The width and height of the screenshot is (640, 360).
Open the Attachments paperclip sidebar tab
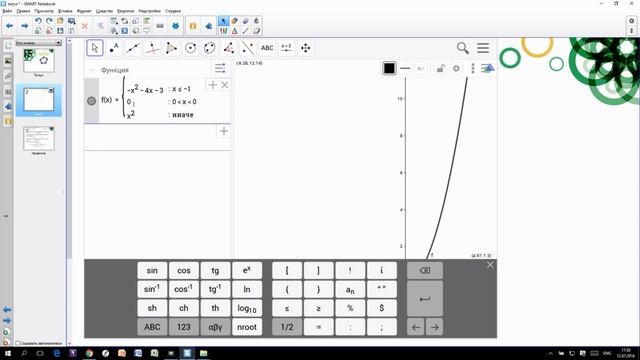(x=8, y=76)
